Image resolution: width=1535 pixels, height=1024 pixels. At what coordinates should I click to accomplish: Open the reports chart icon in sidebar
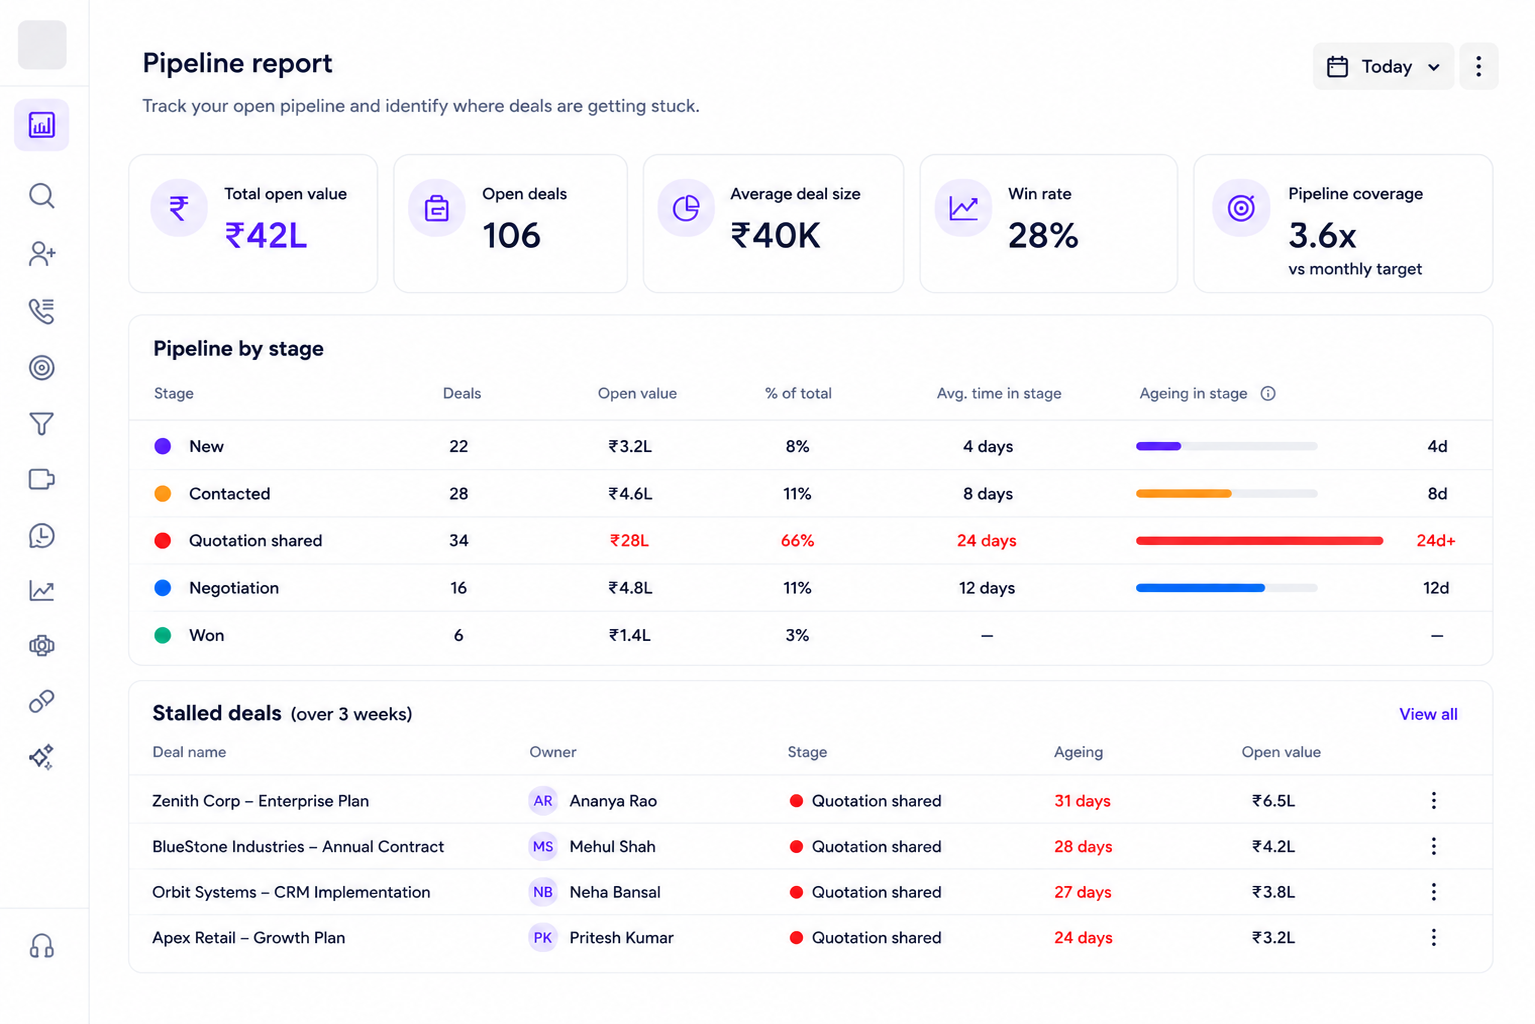coord(42,125)
